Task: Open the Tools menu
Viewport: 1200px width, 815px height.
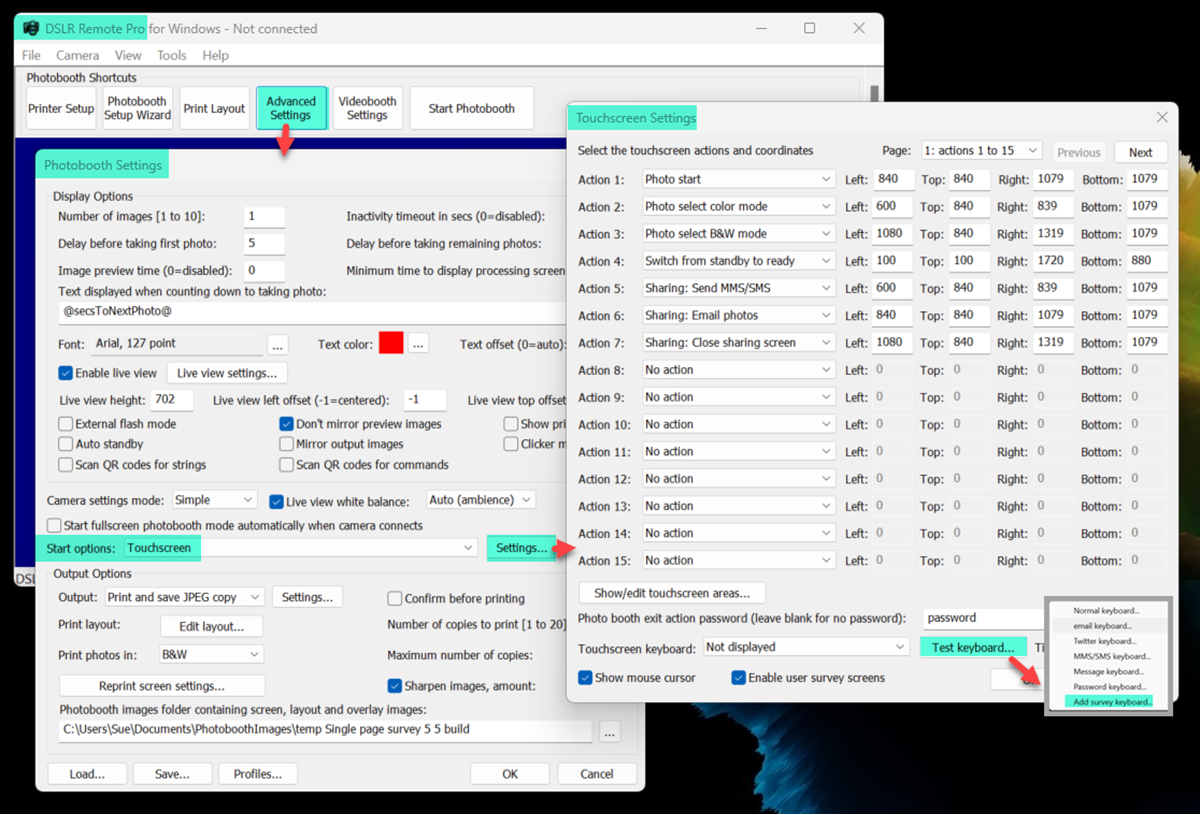Action: [x=171, y=55]
